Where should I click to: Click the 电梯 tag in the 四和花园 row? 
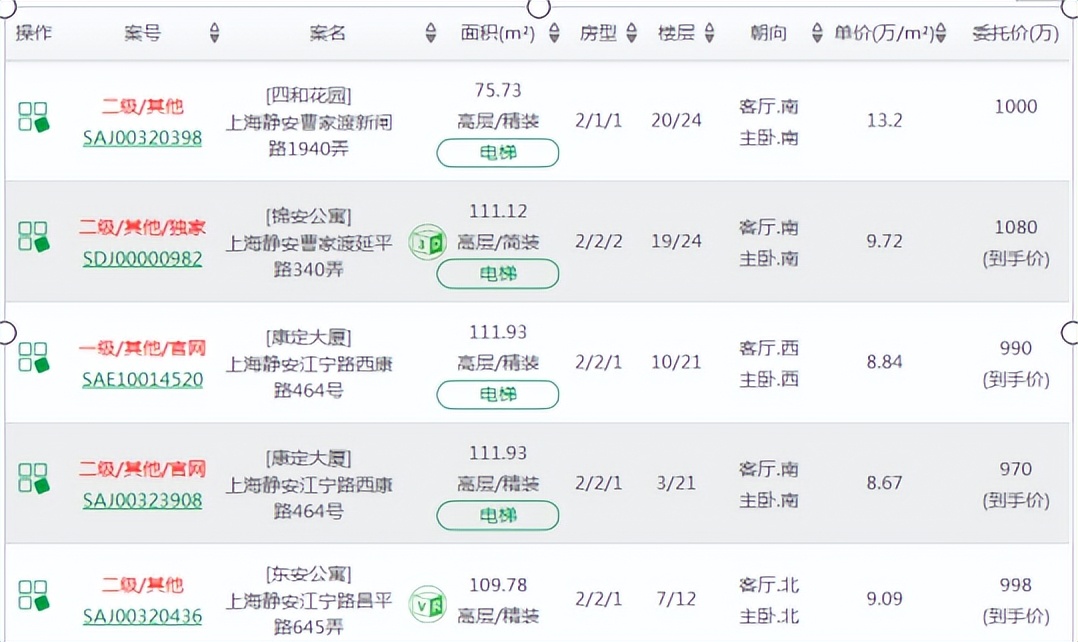pos(497,153)
